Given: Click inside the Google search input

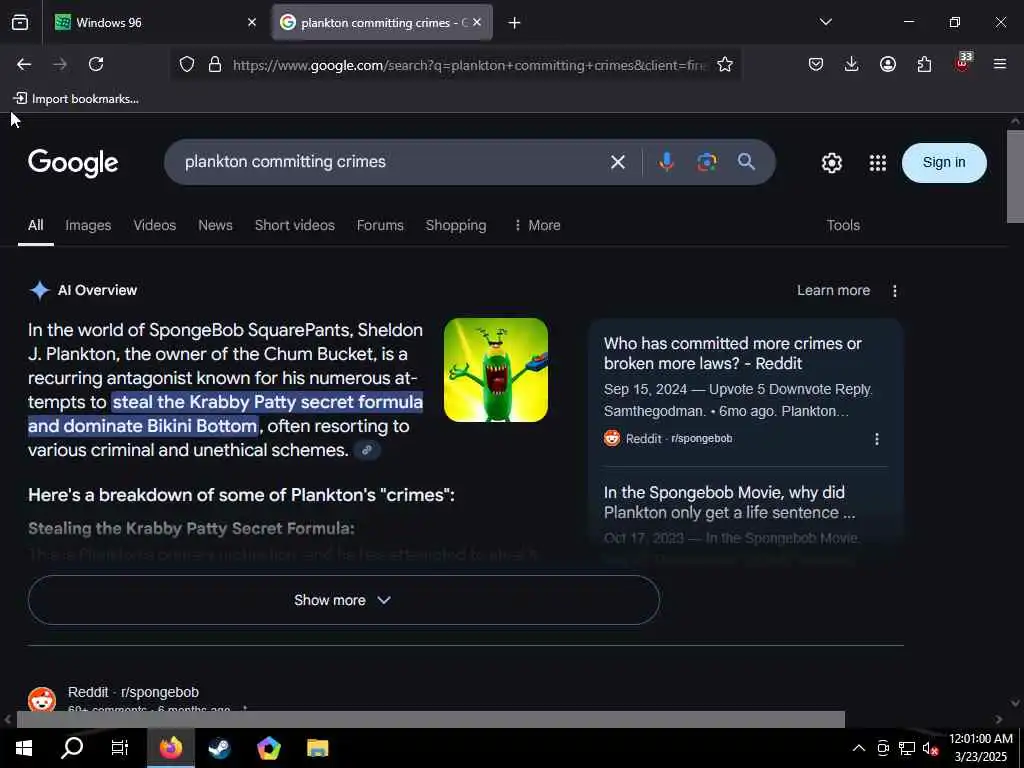Looking at the screenshot, I should (x=392, y=162).
